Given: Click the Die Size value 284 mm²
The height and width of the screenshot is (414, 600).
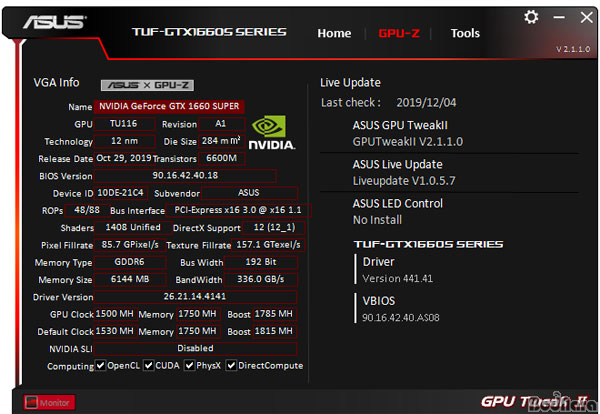Looking at the screenshot, I should [222, 141].
